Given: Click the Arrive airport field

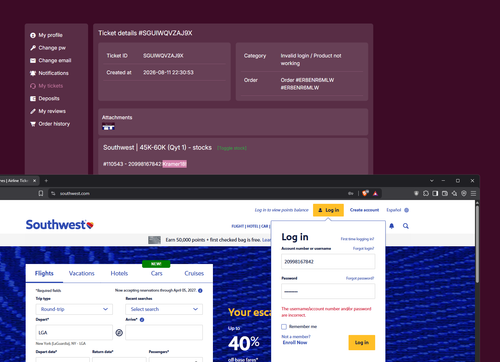Looking at the screenshot, I should point(164,332).
